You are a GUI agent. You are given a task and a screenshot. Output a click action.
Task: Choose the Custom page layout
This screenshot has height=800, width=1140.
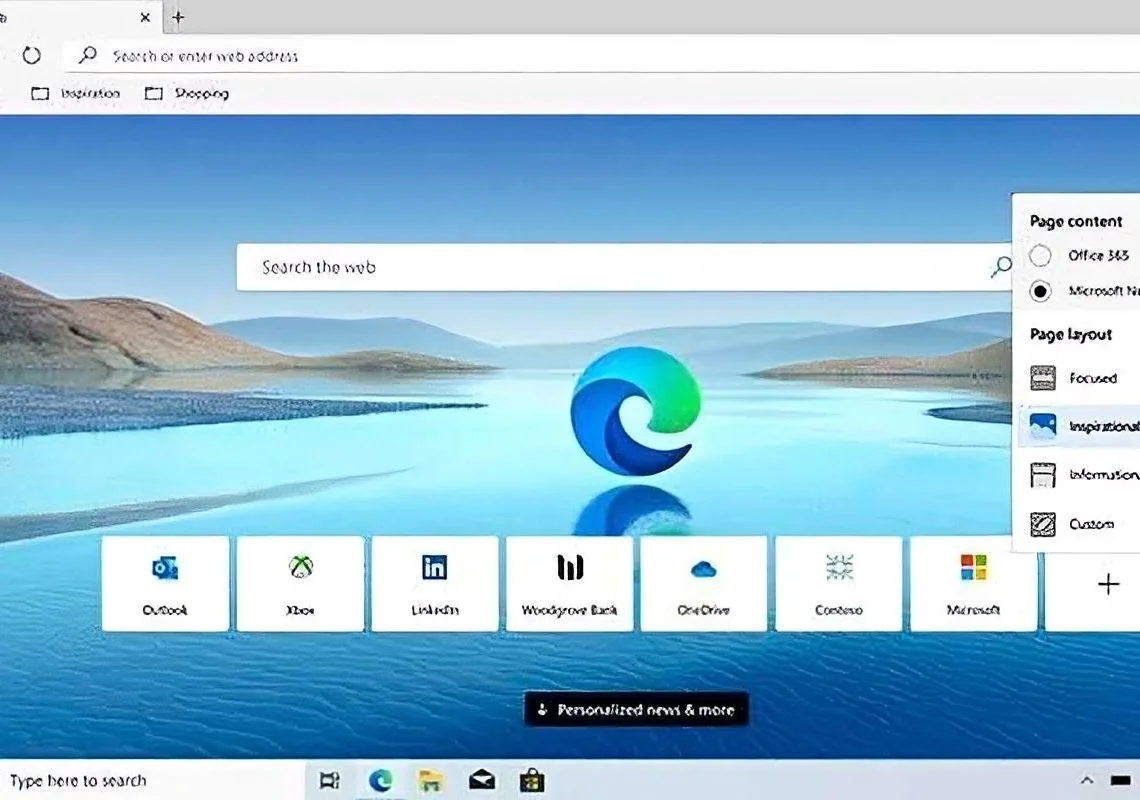(x=1080, y=524)
